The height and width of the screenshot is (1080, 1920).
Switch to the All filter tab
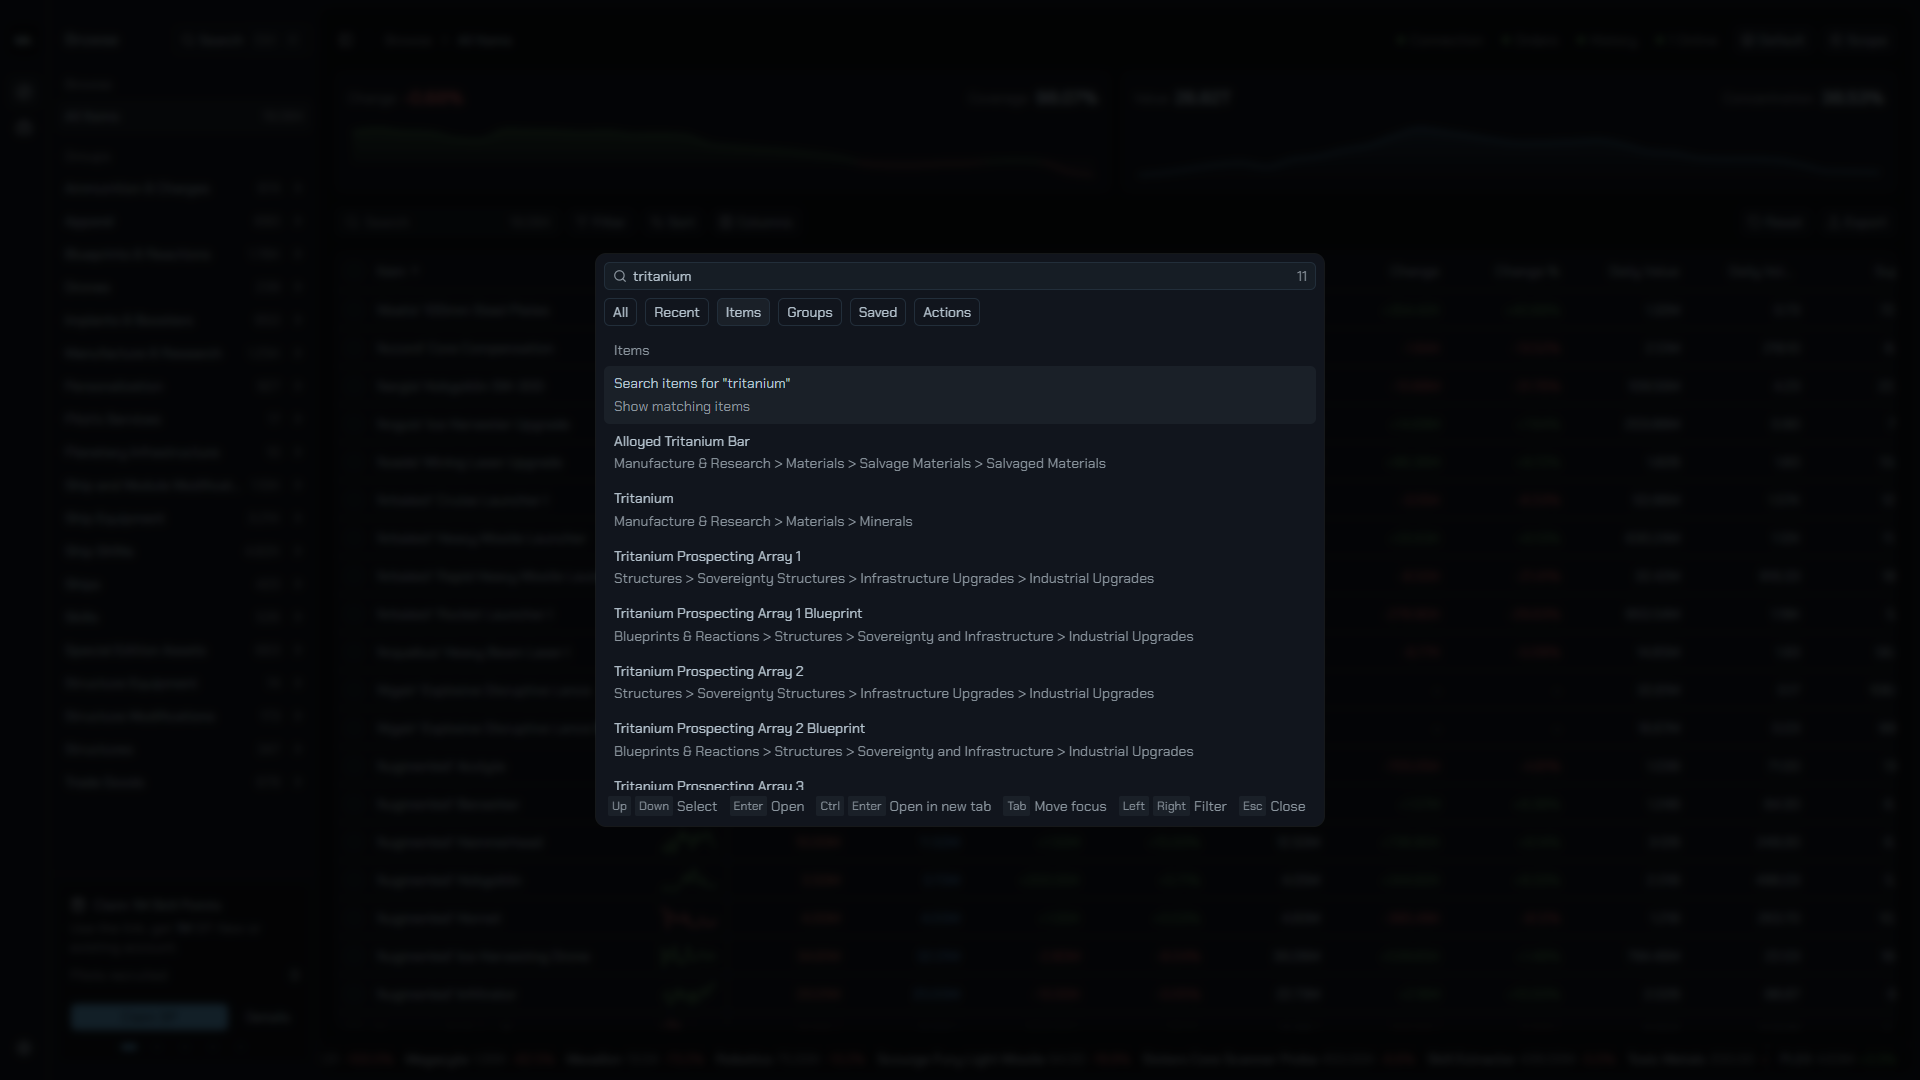(620, 312)
